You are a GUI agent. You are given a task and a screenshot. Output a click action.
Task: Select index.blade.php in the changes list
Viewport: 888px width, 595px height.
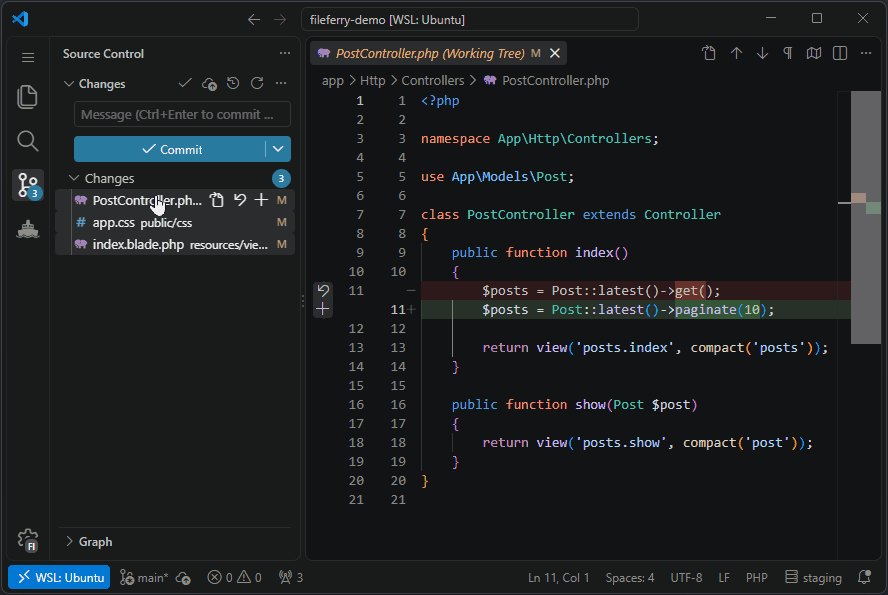pyautogui.click(x=175, y=245)
